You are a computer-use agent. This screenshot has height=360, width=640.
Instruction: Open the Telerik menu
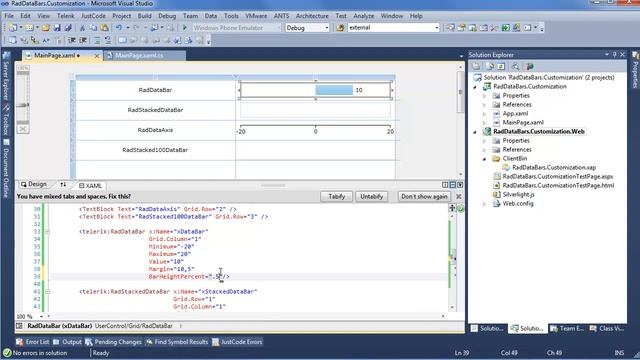(65, 16)
